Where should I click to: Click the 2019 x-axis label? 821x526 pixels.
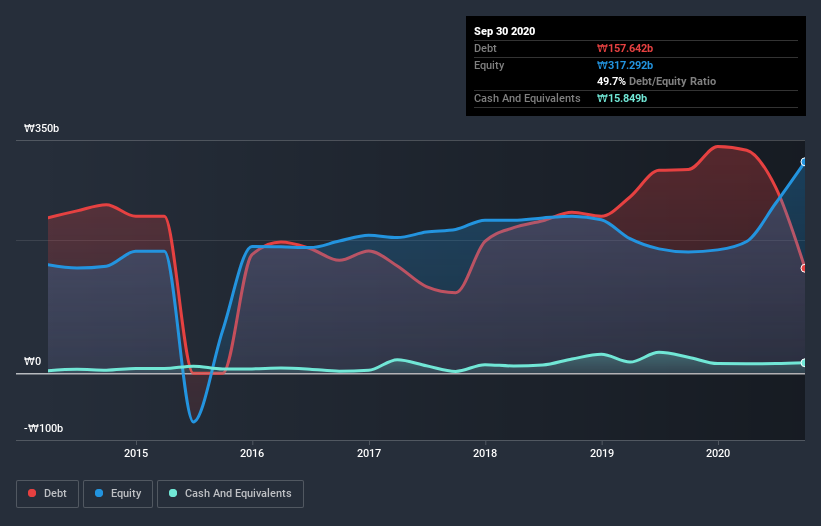pos(602,453)
